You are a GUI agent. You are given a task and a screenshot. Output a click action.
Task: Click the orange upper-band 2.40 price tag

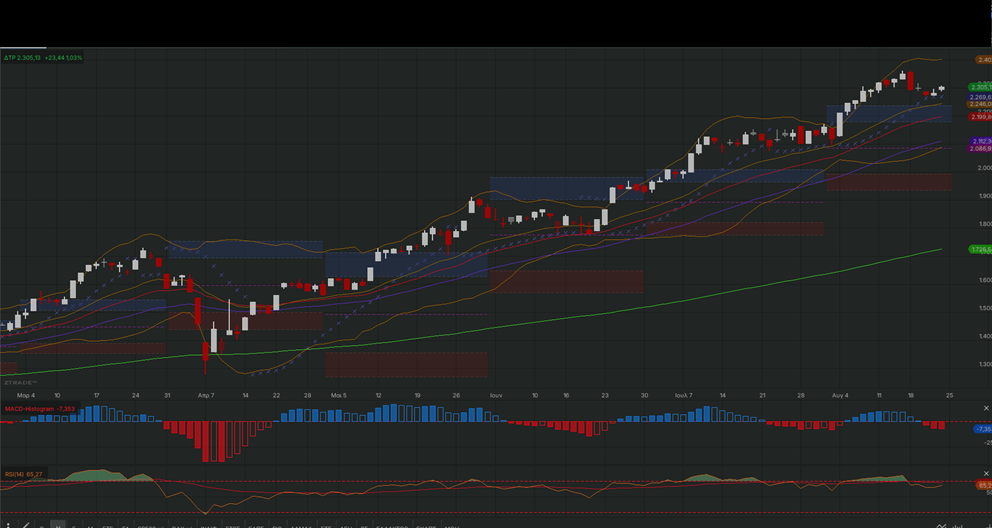coord(984,60)
